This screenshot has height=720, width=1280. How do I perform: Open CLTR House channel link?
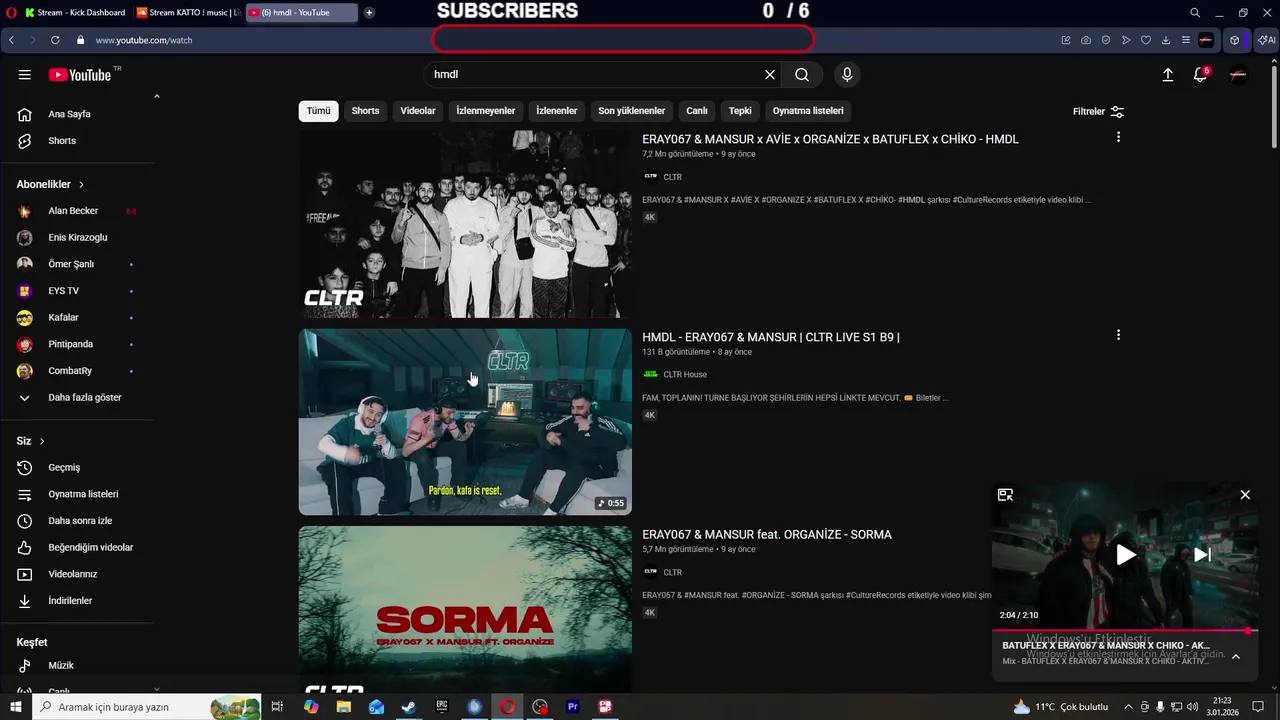(685, 374)
